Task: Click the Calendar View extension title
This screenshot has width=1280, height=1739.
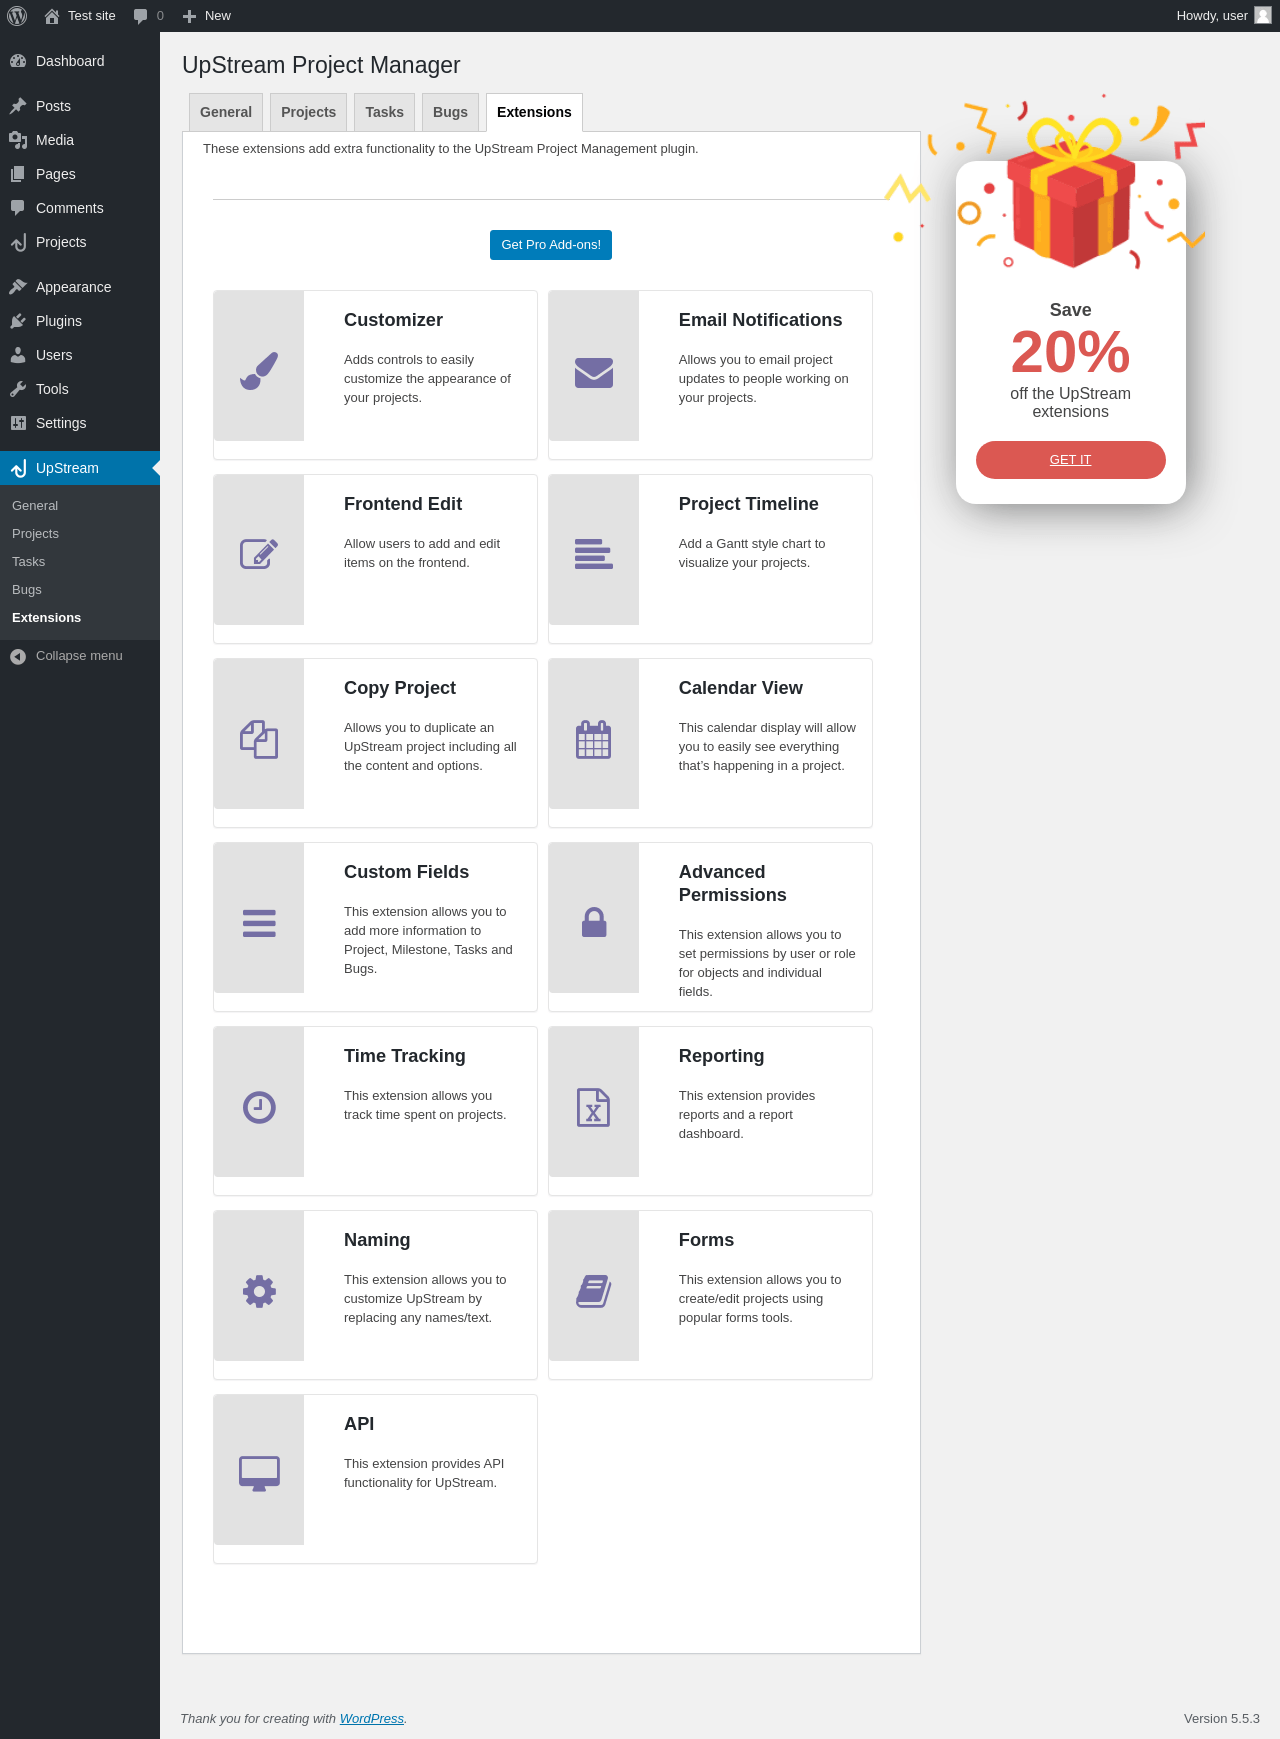Action: (741, 688)
